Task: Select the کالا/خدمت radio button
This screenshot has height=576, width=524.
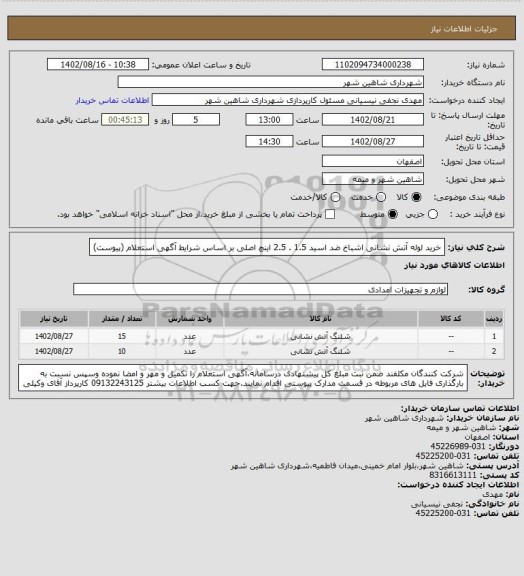Action: [x=335, y=197]
